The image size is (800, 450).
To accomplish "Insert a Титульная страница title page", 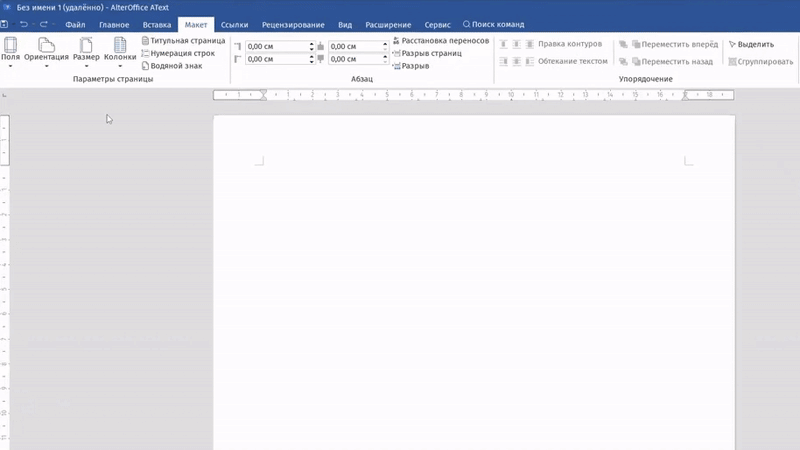I will 183,40.
